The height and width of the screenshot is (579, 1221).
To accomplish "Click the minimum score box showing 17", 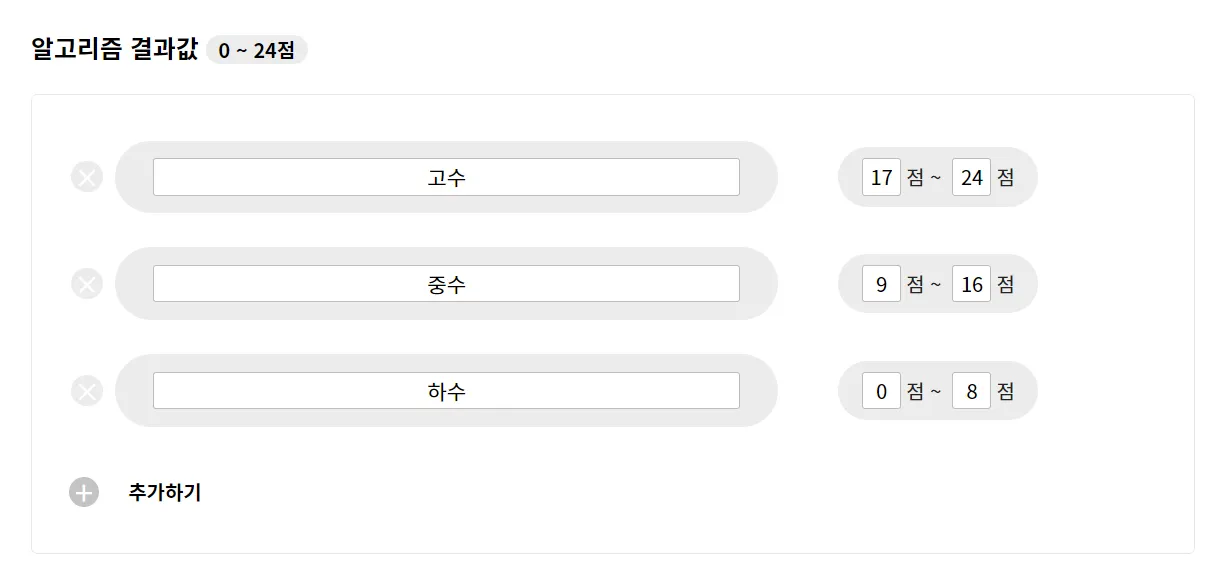I will 881,177.
